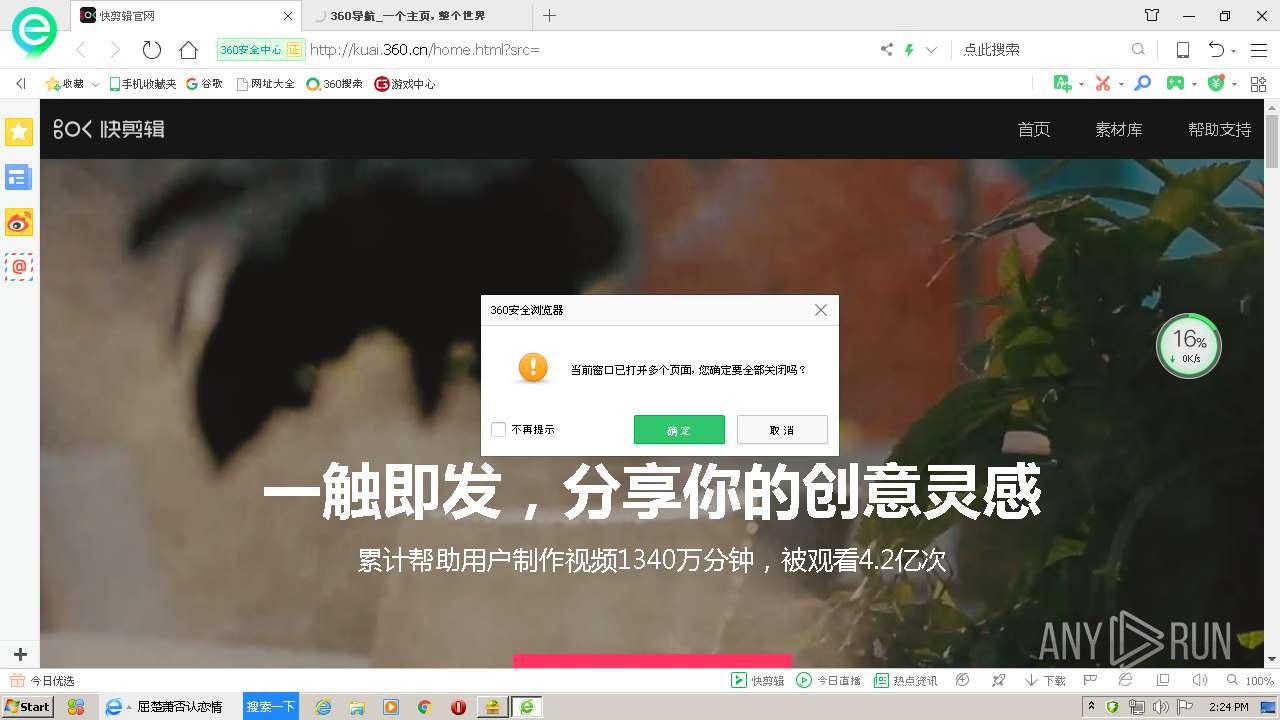Open 360搜索 bookmark
Image resolution: width=1280 pixels, height=720 pixels.
point(334,84)
